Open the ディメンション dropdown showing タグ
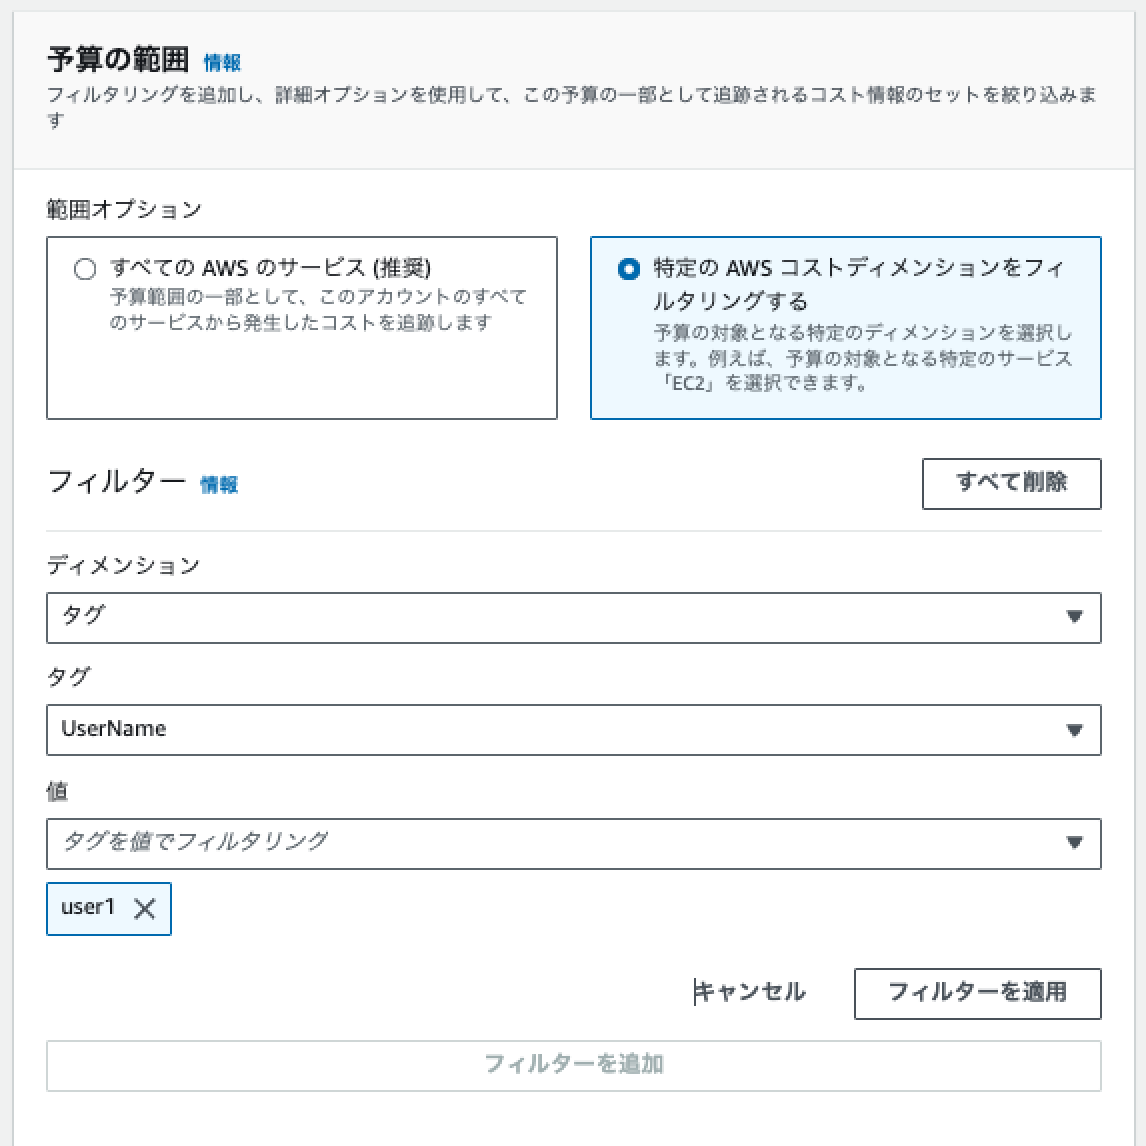 (573, 617)
